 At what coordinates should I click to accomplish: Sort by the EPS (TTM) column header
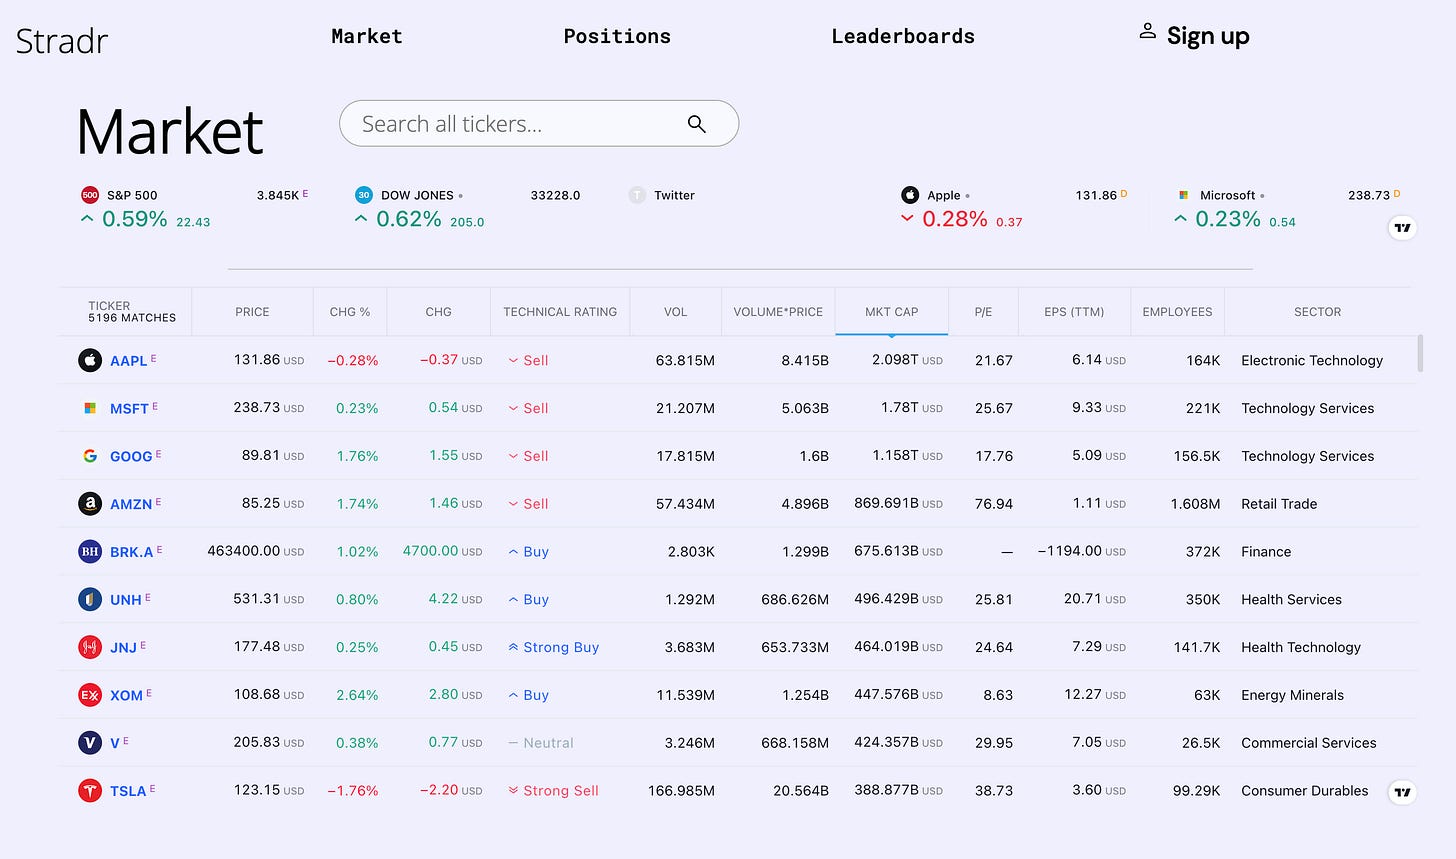tap(1074, 312)
